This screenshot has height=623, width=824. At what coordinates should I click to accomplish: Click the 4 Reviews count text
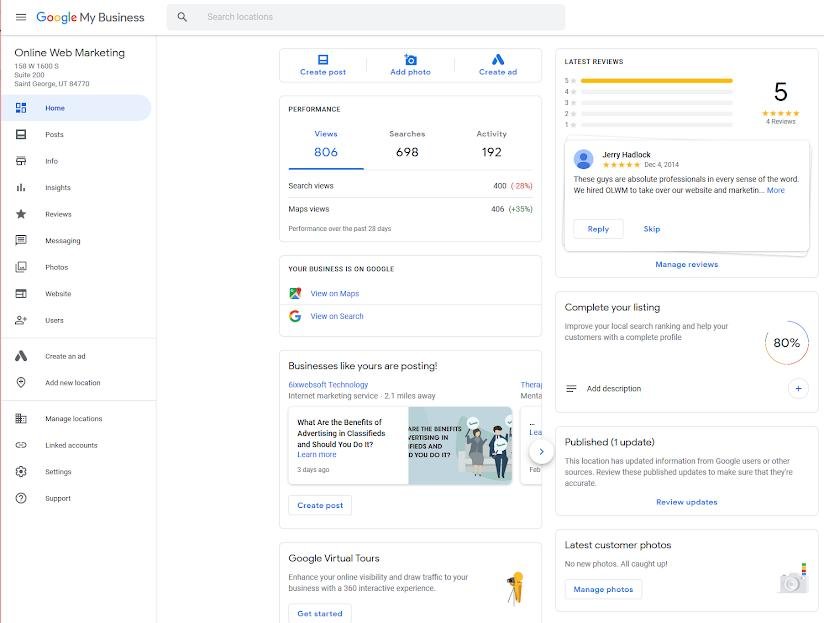tap(780, 121)
